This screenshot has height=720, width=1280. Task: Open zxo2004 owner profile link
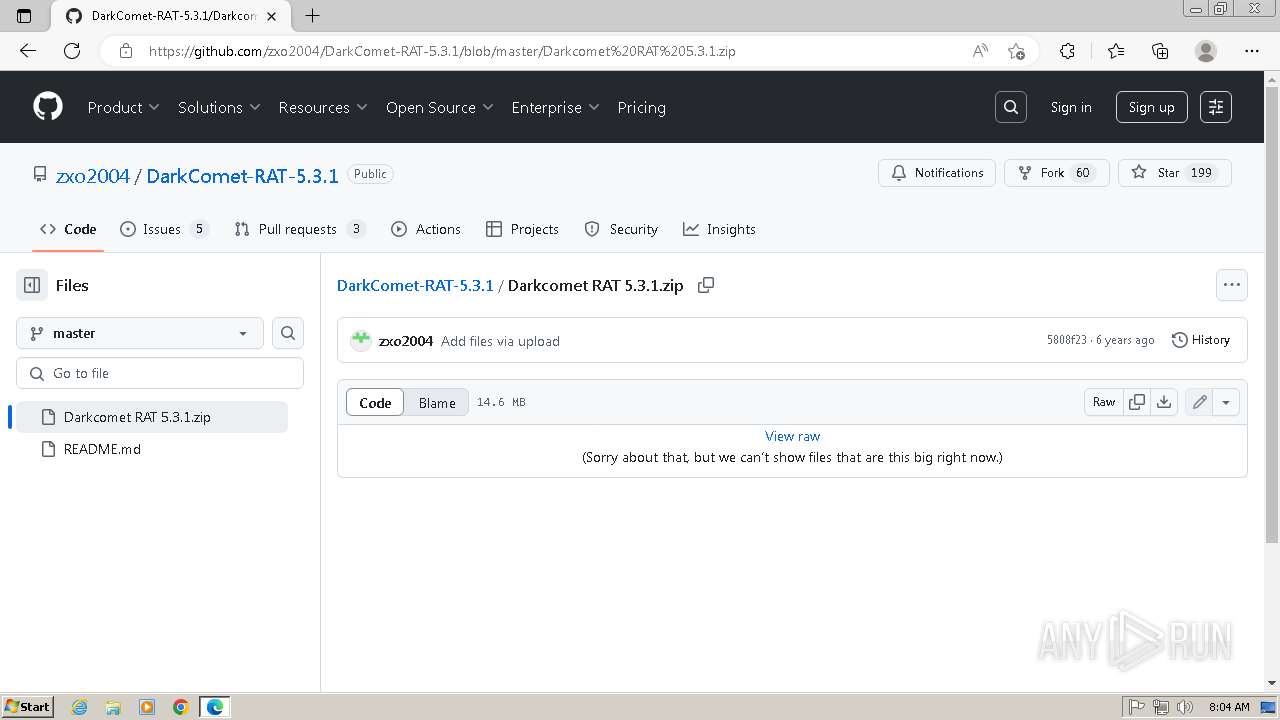93,176
